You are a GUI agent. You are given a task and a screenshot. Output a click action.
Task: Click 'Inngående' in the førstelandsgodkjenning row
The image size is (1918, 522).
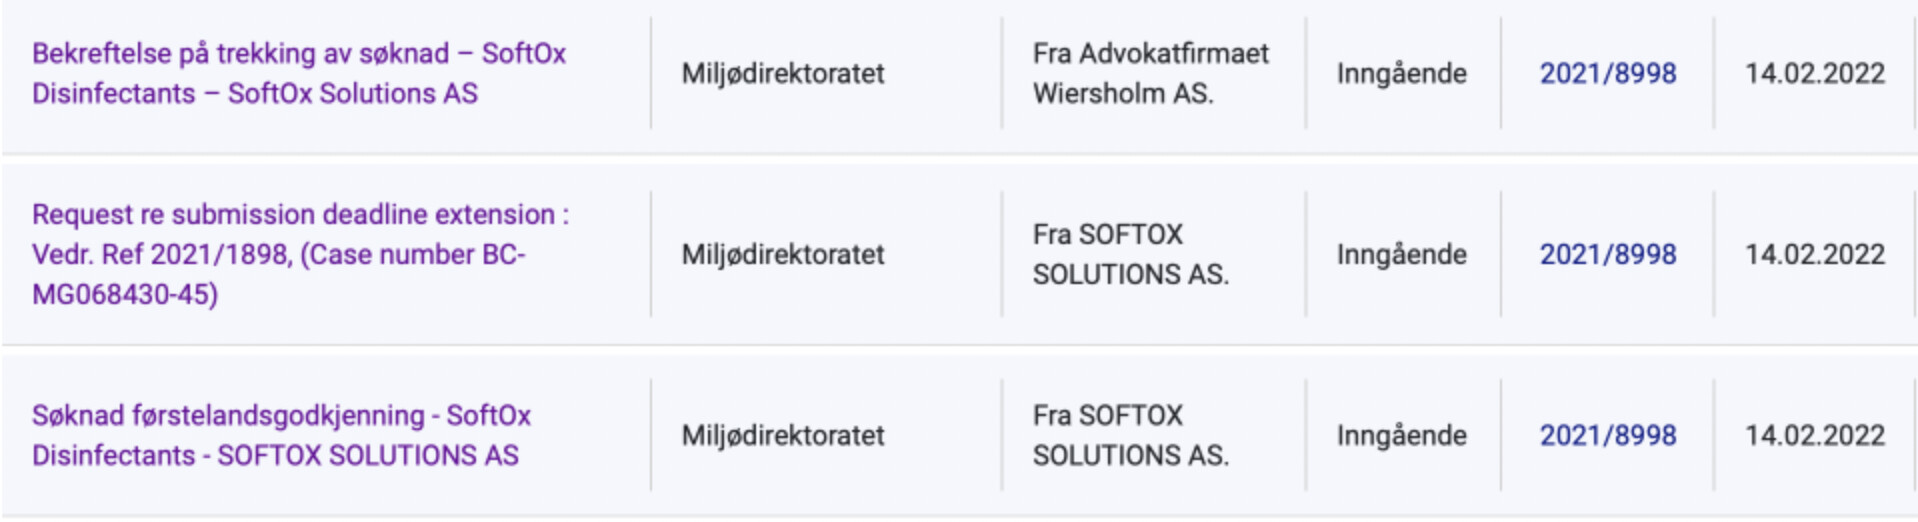pyautogui.click(x=1401, y=435)
